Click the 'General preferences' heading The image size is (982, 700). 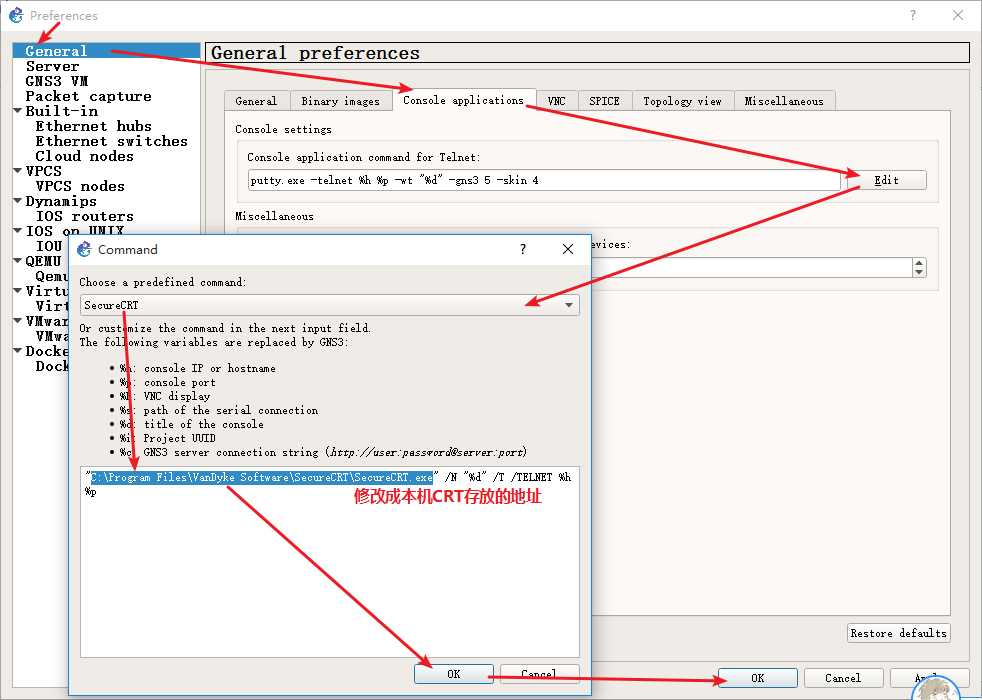[x=316, y=53]
